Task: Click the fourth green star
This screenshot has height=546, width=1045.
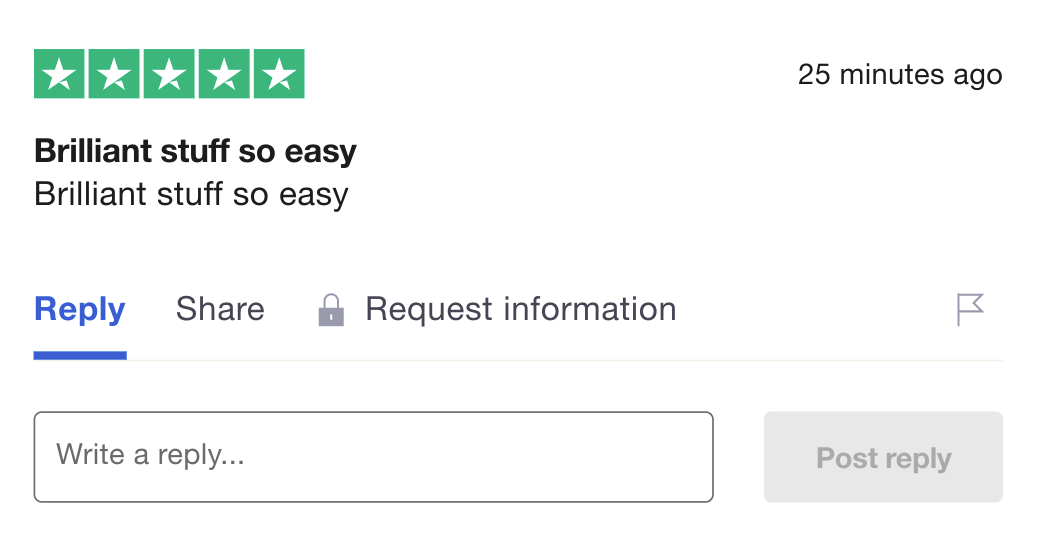Action: click(x=224, y=74)
